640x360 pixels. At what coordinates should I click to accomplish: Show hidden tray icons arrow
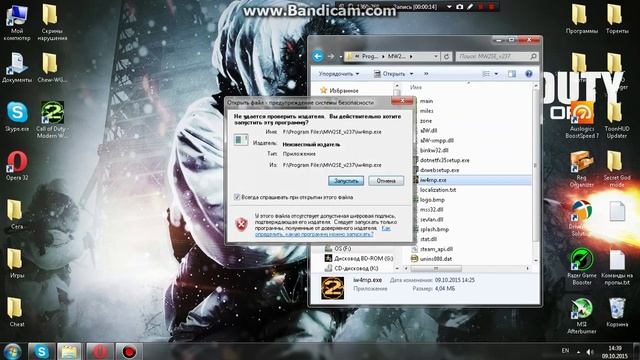click(578, 351)
